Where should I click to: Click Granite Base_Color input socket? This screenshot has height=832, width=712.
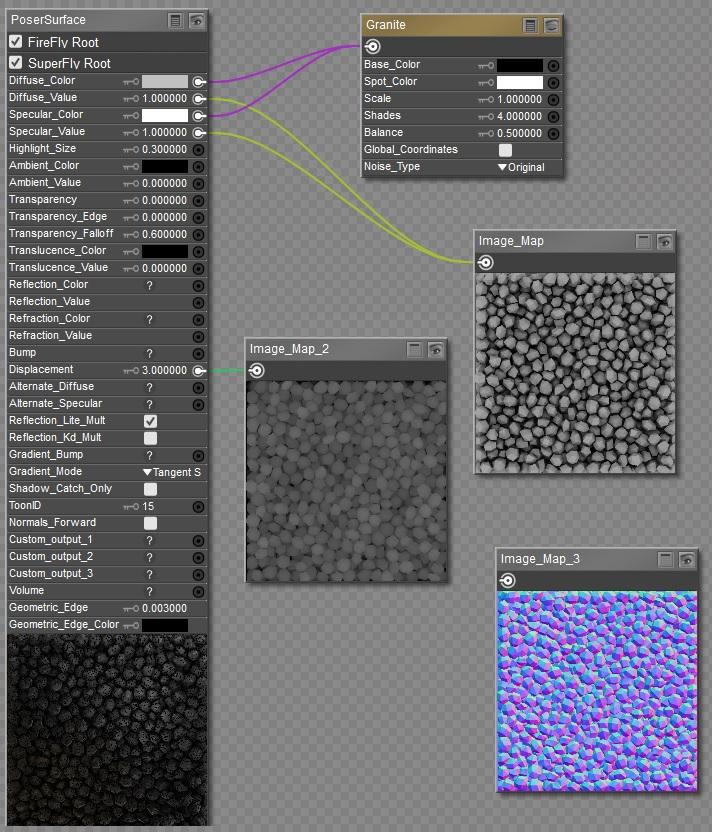coord(553,66)
